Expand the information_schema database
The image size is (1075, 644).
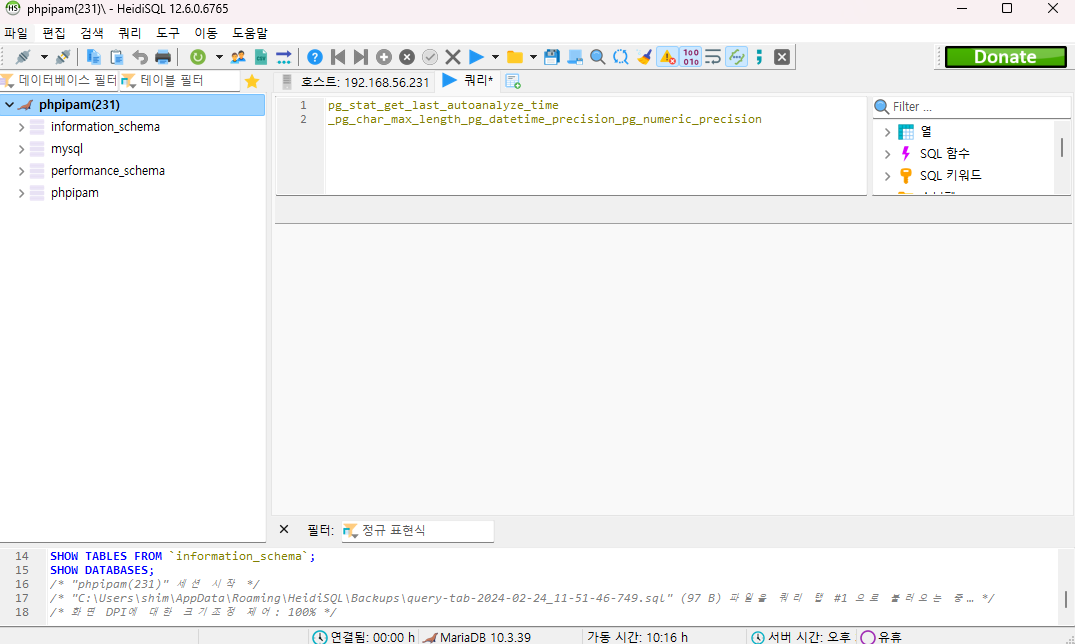(x=21, y=127)
